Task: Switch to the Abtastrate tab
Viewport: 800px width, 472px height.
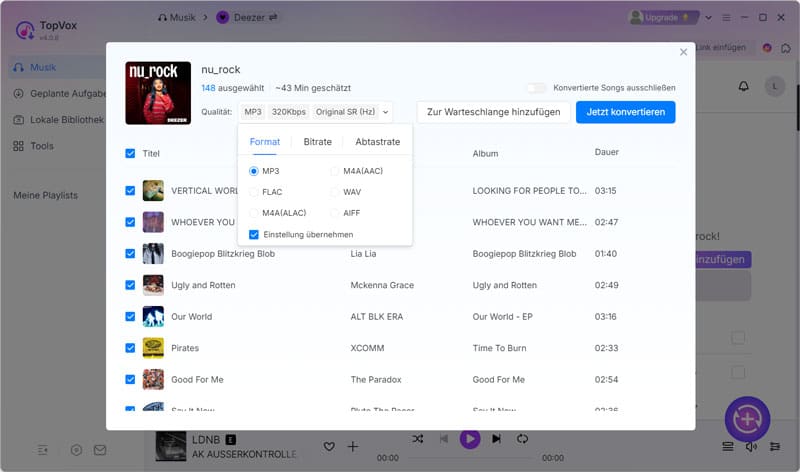Action: coord(378,142)
